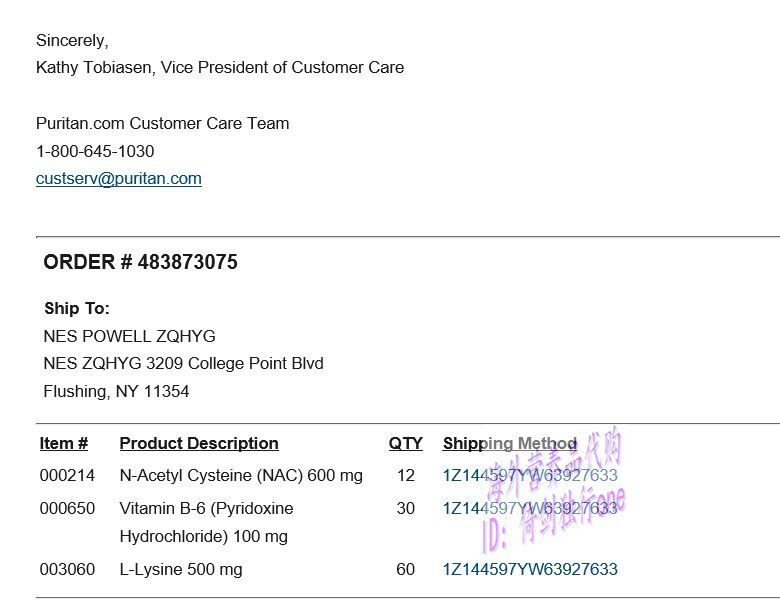Select item number 000214
Viewport: 780px width, 615px height.
pyautogui.click(x=67, y=476)
